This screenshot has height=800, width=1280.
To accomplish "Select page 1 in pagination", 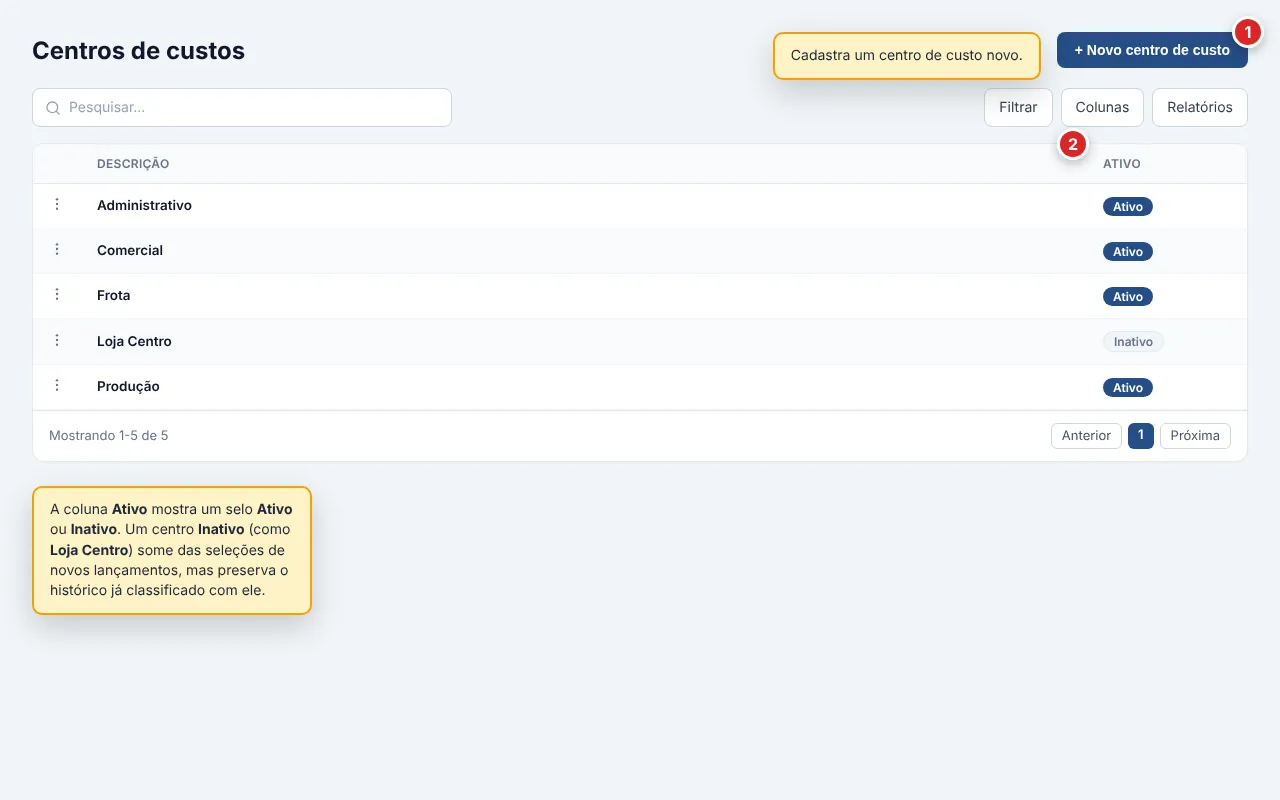I will tap(1141, 436).
